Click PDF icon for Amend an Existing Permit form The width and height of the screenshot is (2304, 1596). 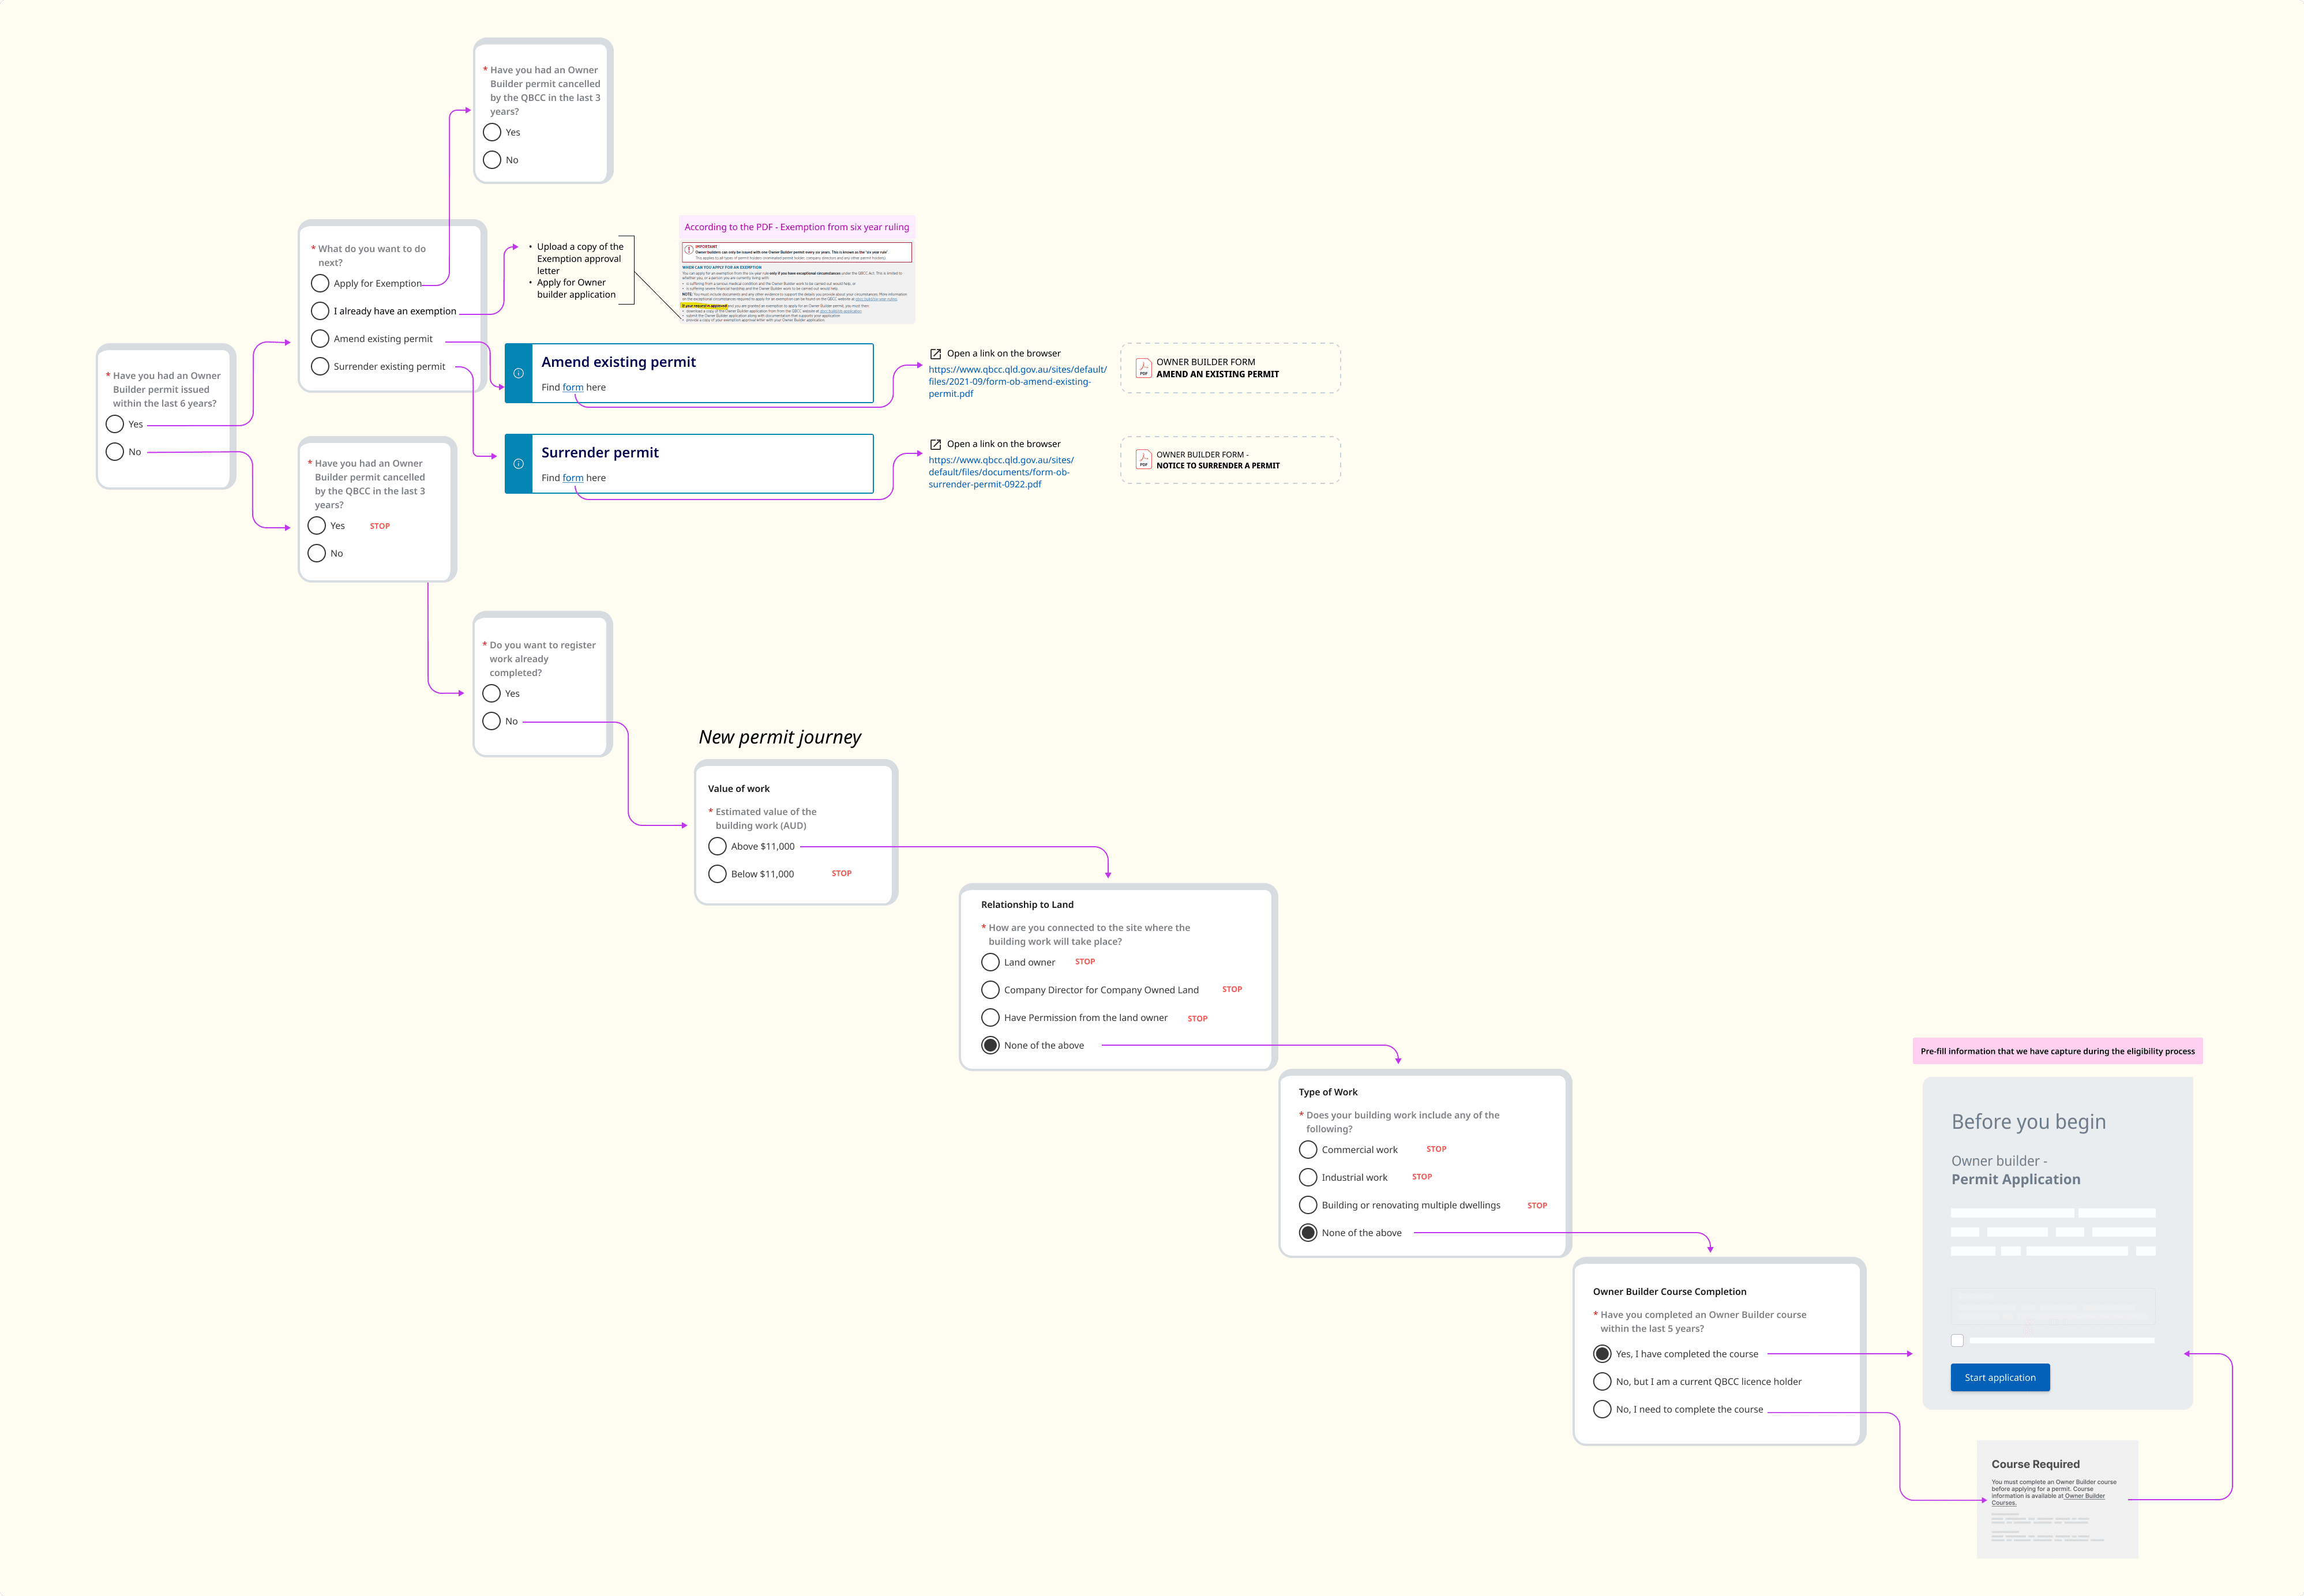pos(1143,368)
